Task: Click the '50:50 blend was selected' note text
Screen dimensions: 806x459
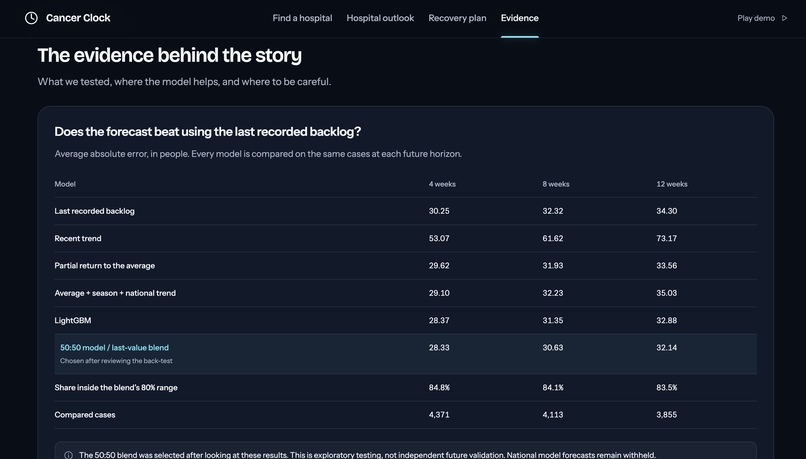Action: tap(367, 455)
